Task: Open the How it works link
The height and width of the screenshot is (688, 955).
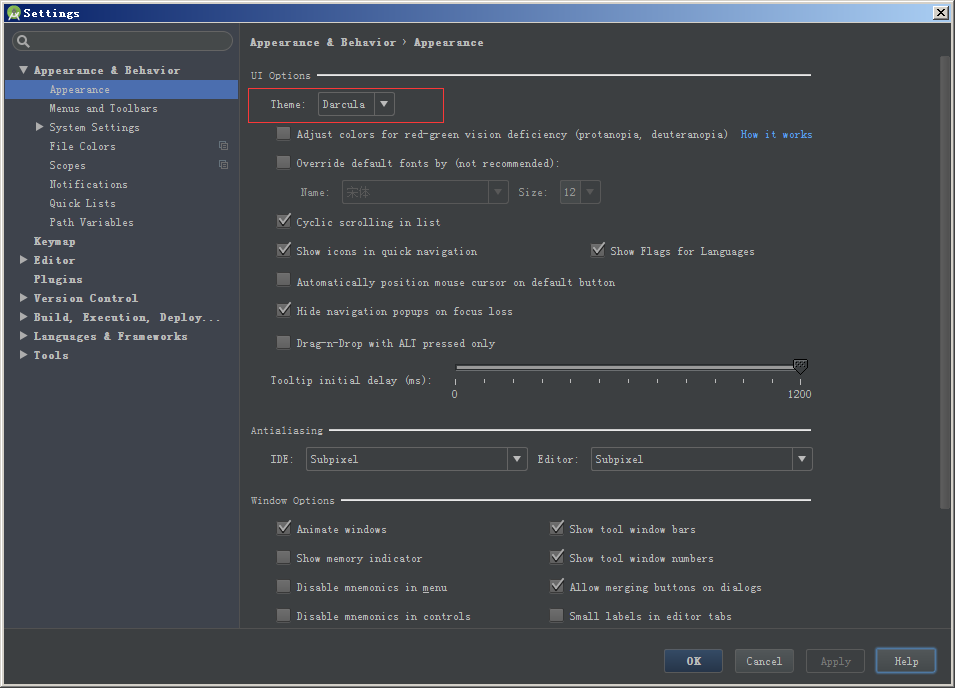Action: tap(776, 134)
